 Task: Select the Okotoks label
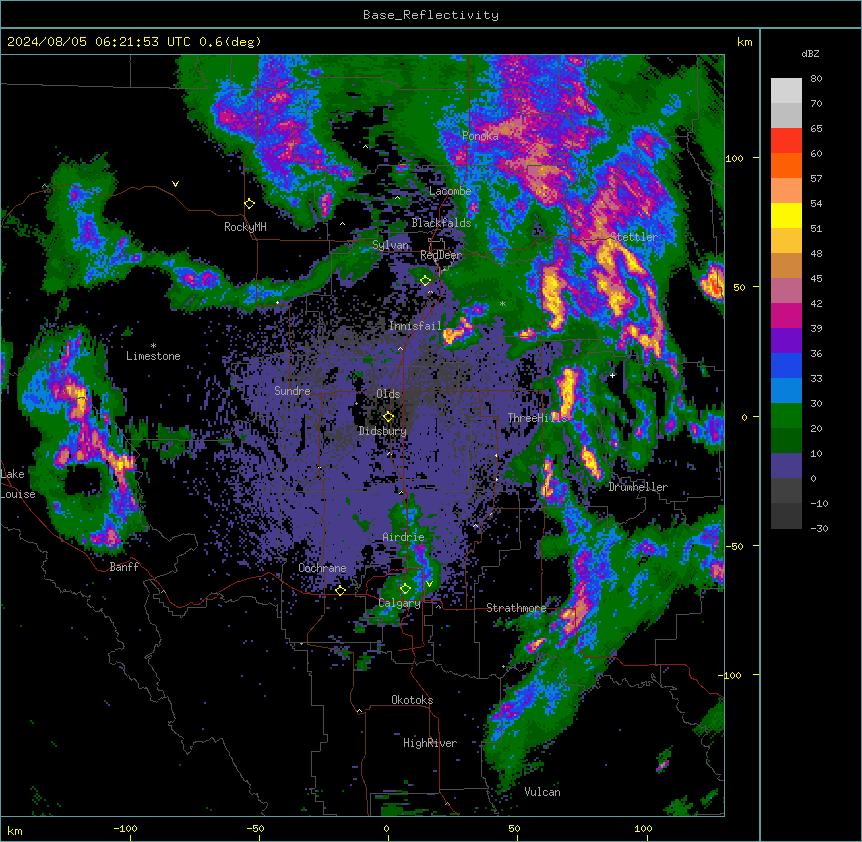pos(412,700)
